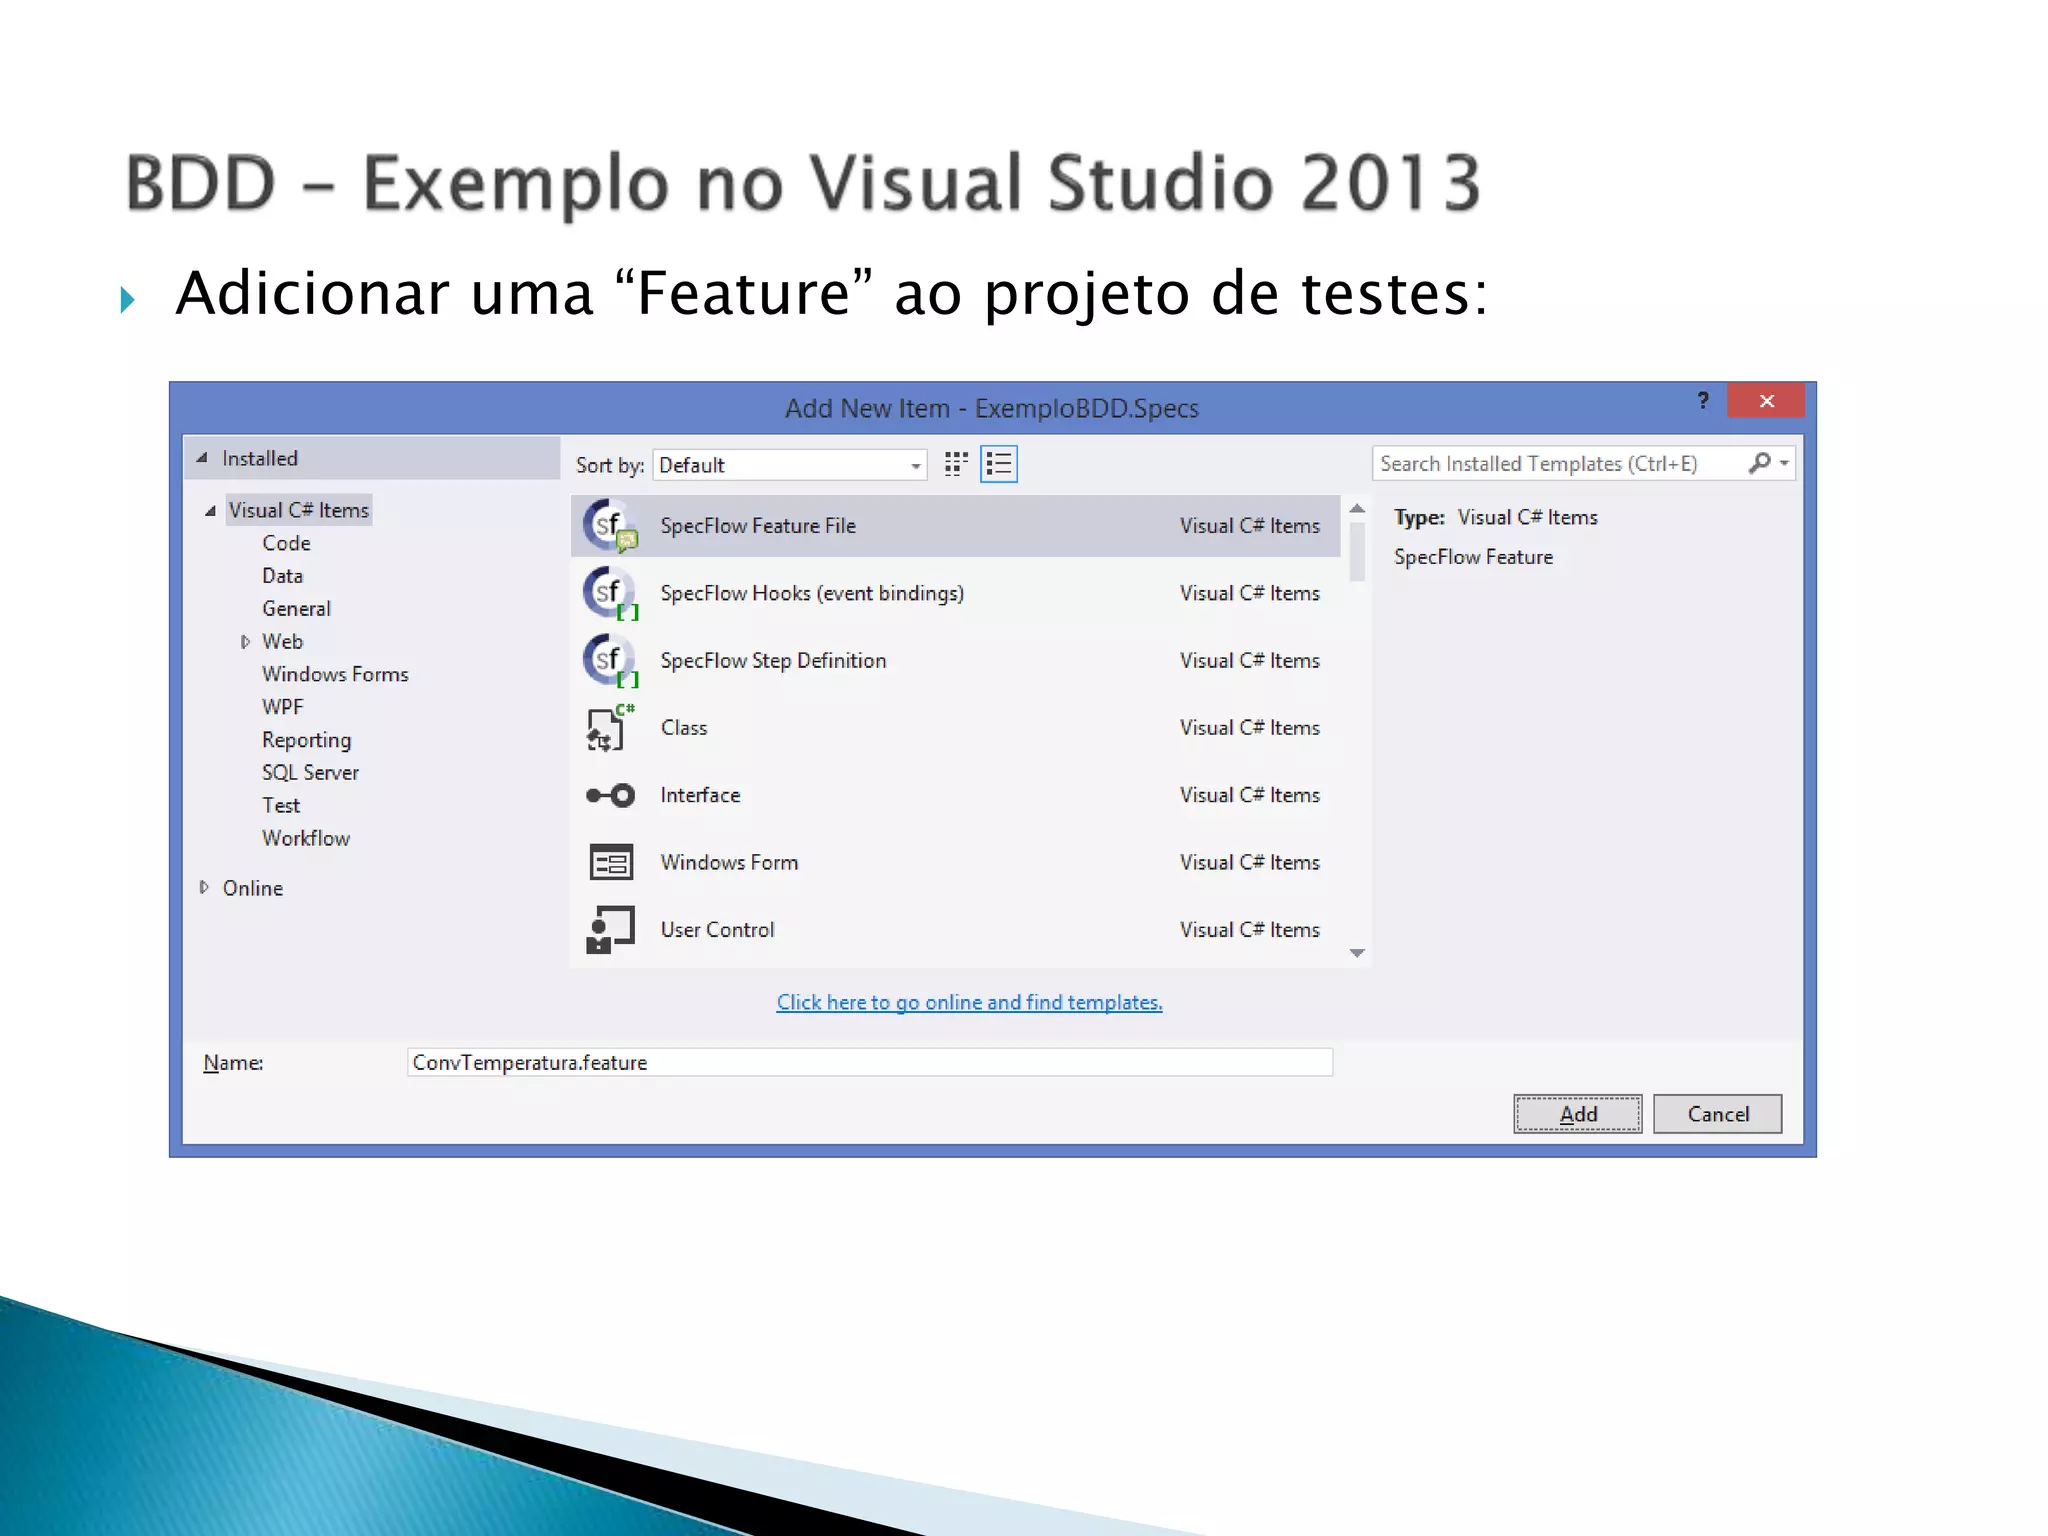Select the Code category

pyautogui.click(x=286, y=543)
